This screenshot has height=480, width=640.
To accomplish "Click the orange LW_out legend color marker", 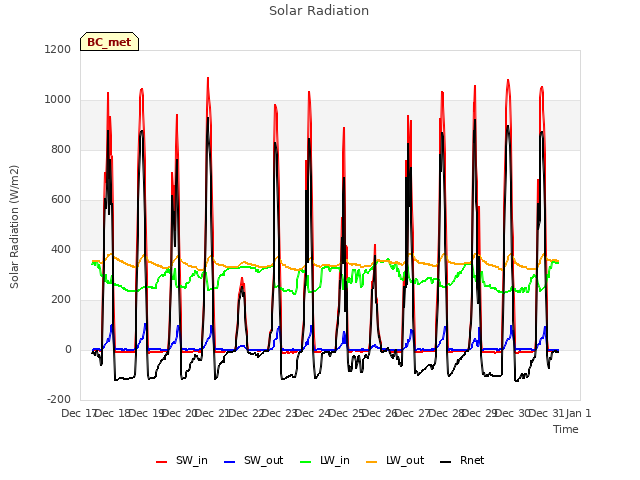I will click(x=371, y=462).
